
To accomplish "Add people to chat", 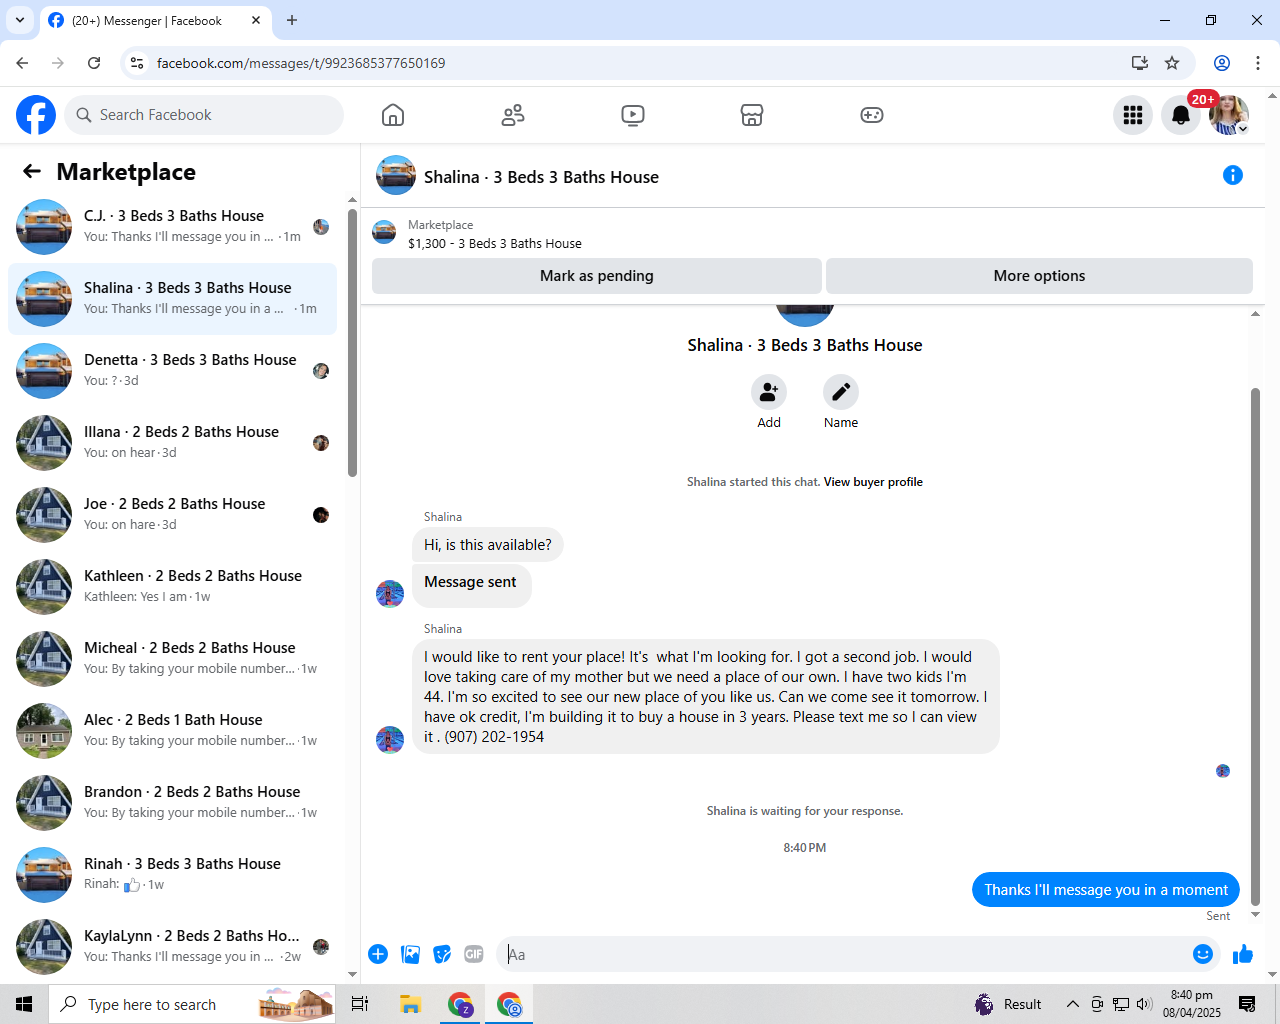I will pos(769,392).
